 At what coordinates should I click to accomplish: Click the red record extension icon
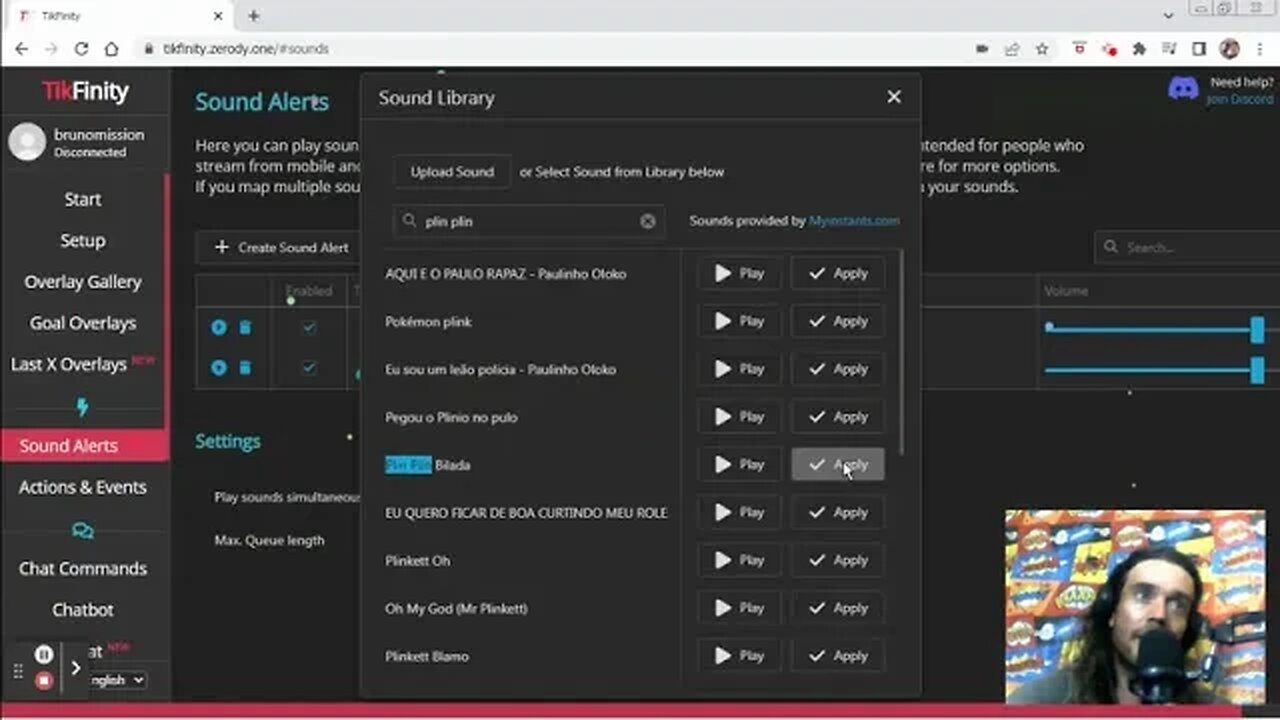1109,48
